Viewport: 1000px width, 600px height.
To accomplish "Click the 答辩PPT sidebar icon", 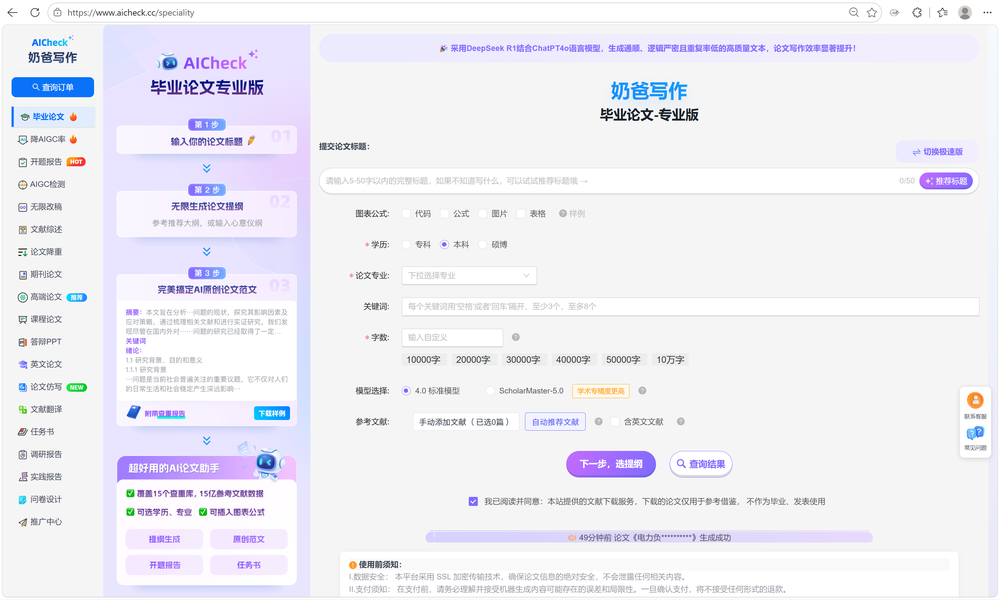I will click(22, 342).
